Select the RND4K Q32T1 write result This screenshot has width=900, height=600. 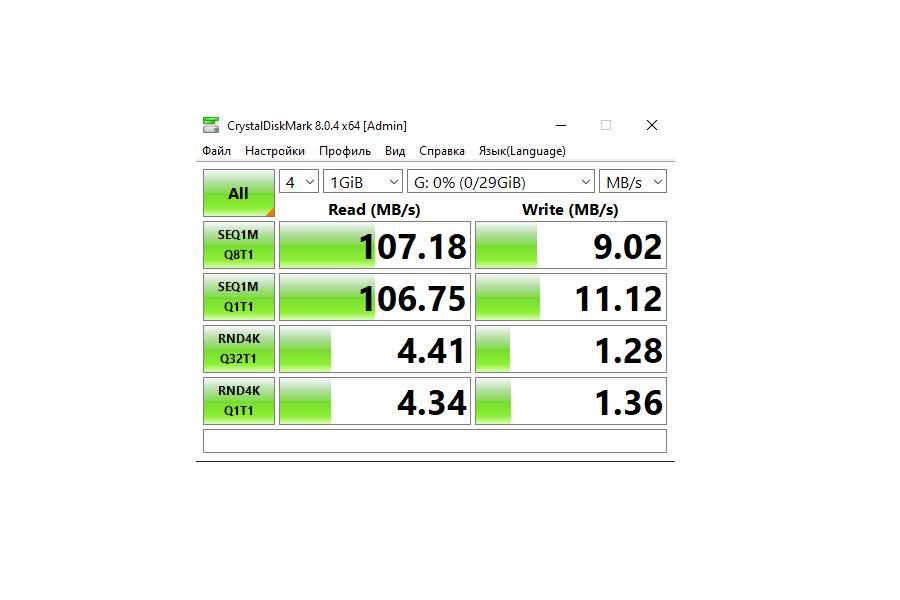click(570, 348)
